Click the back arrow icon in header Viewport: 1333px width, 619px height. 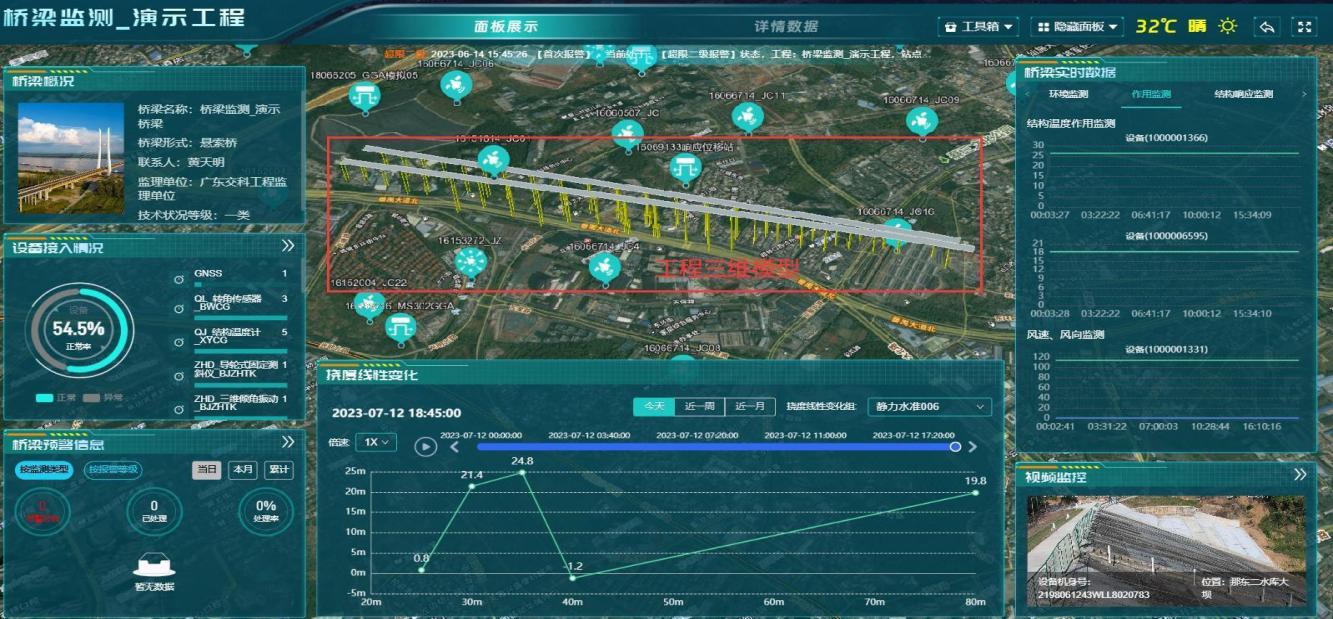click(1267, 27)
